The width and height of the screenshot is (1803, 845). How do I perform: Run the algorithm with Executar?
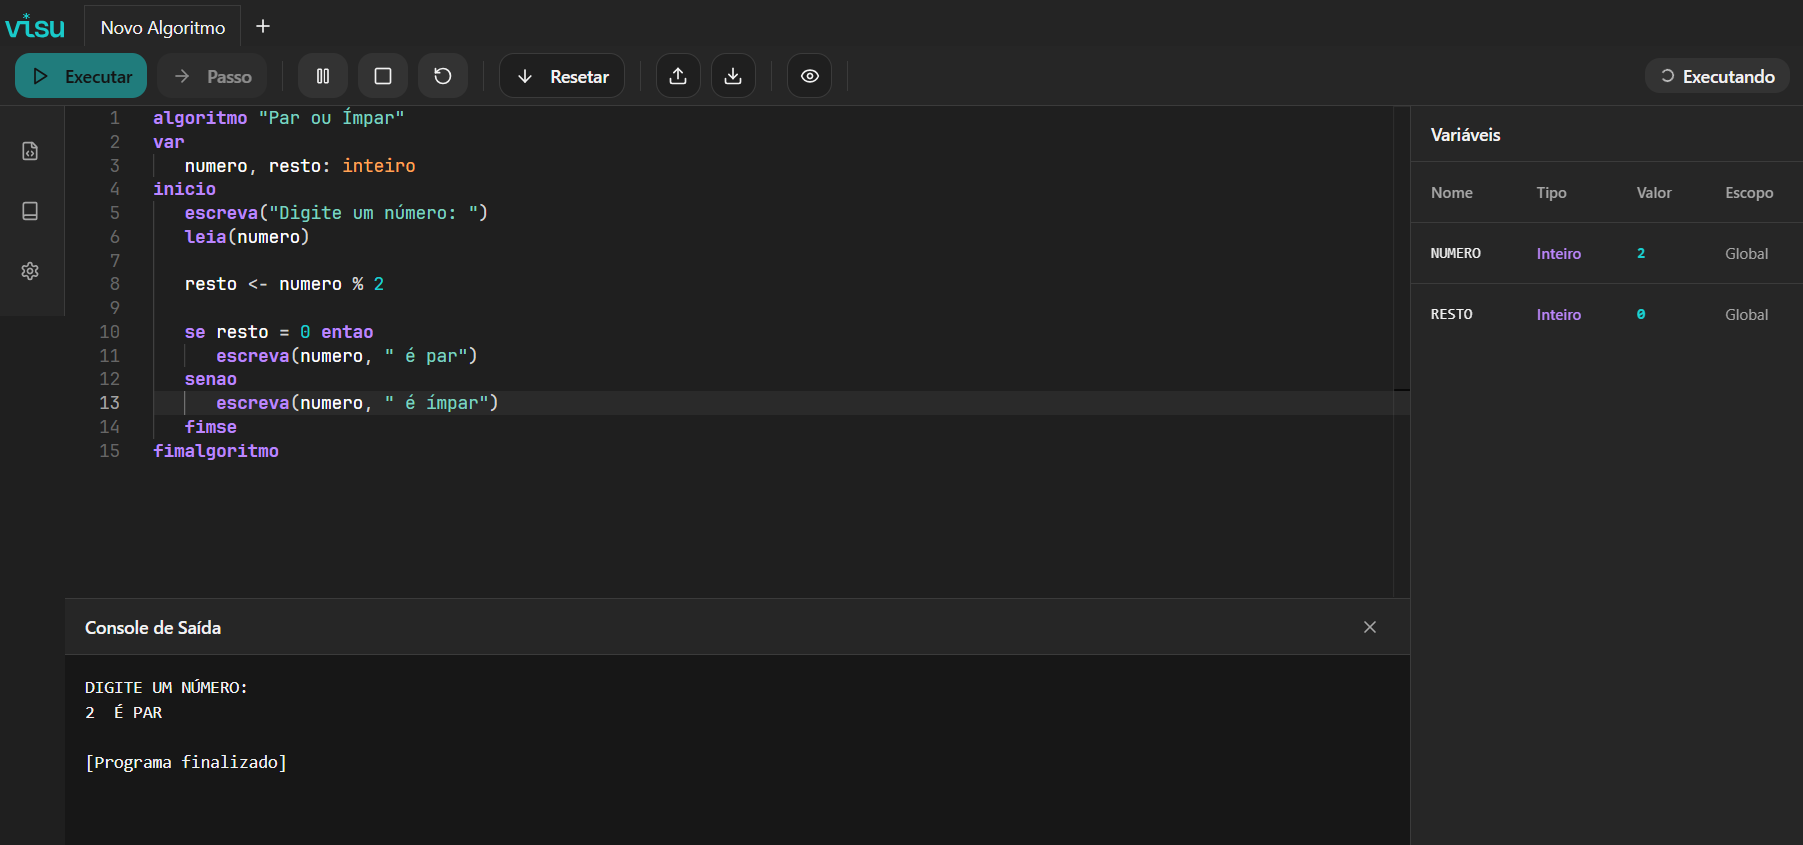tap(81, 76)
